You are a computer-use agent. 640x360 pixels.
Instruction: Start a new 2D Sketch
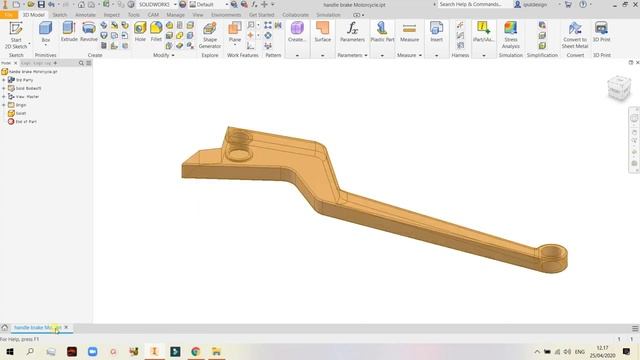point(16,35)
